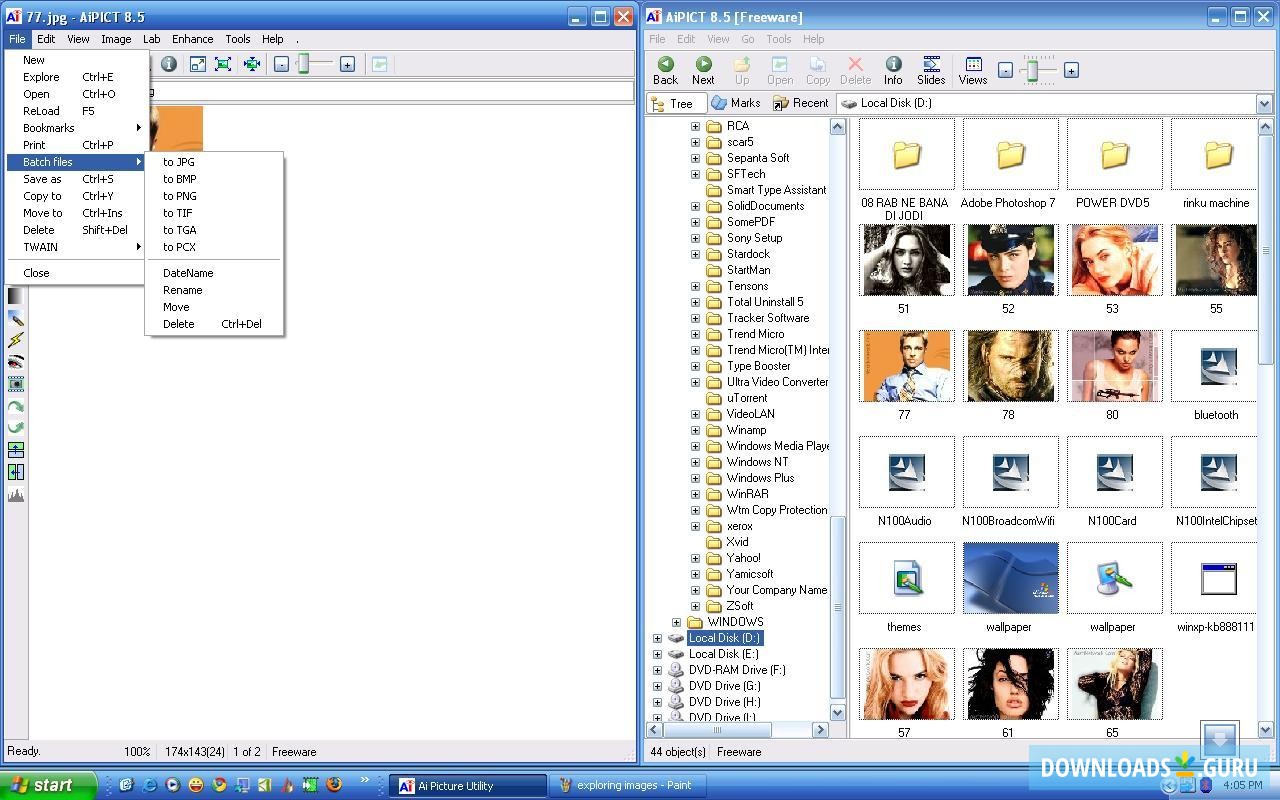Click the Info icon in the browser toolbar
1280x800 pixels.
pyautogui.click(x=893, y=70)
